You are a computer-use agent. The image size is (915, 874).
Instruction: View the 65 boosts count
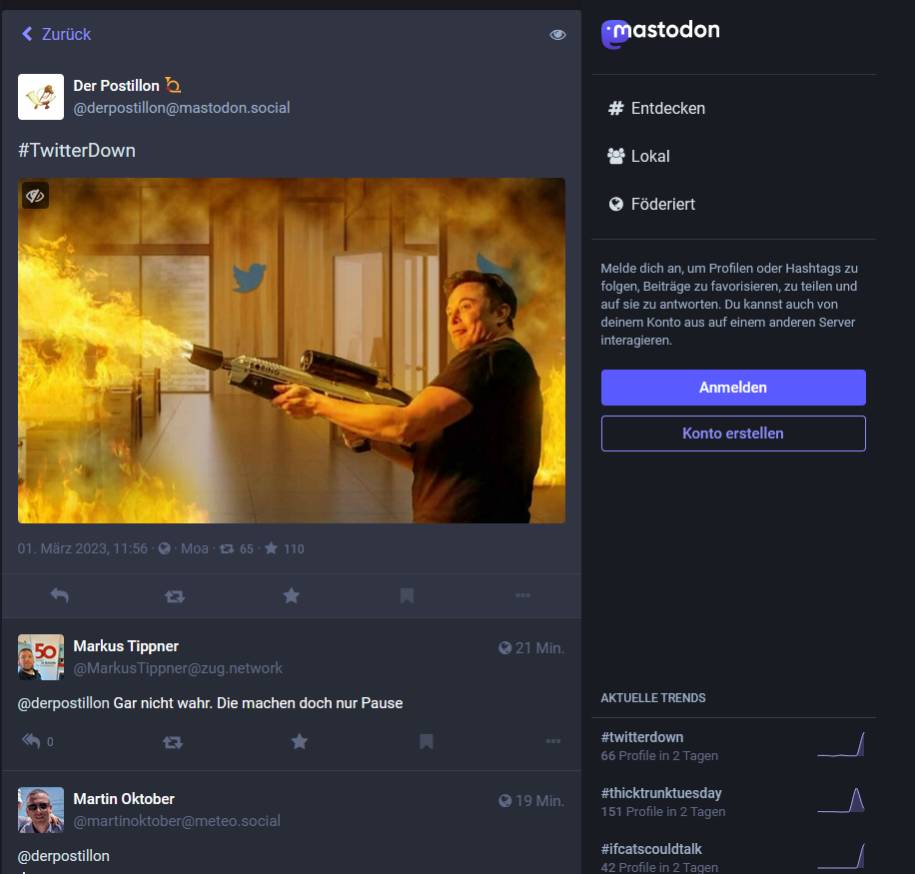[236, 549]
